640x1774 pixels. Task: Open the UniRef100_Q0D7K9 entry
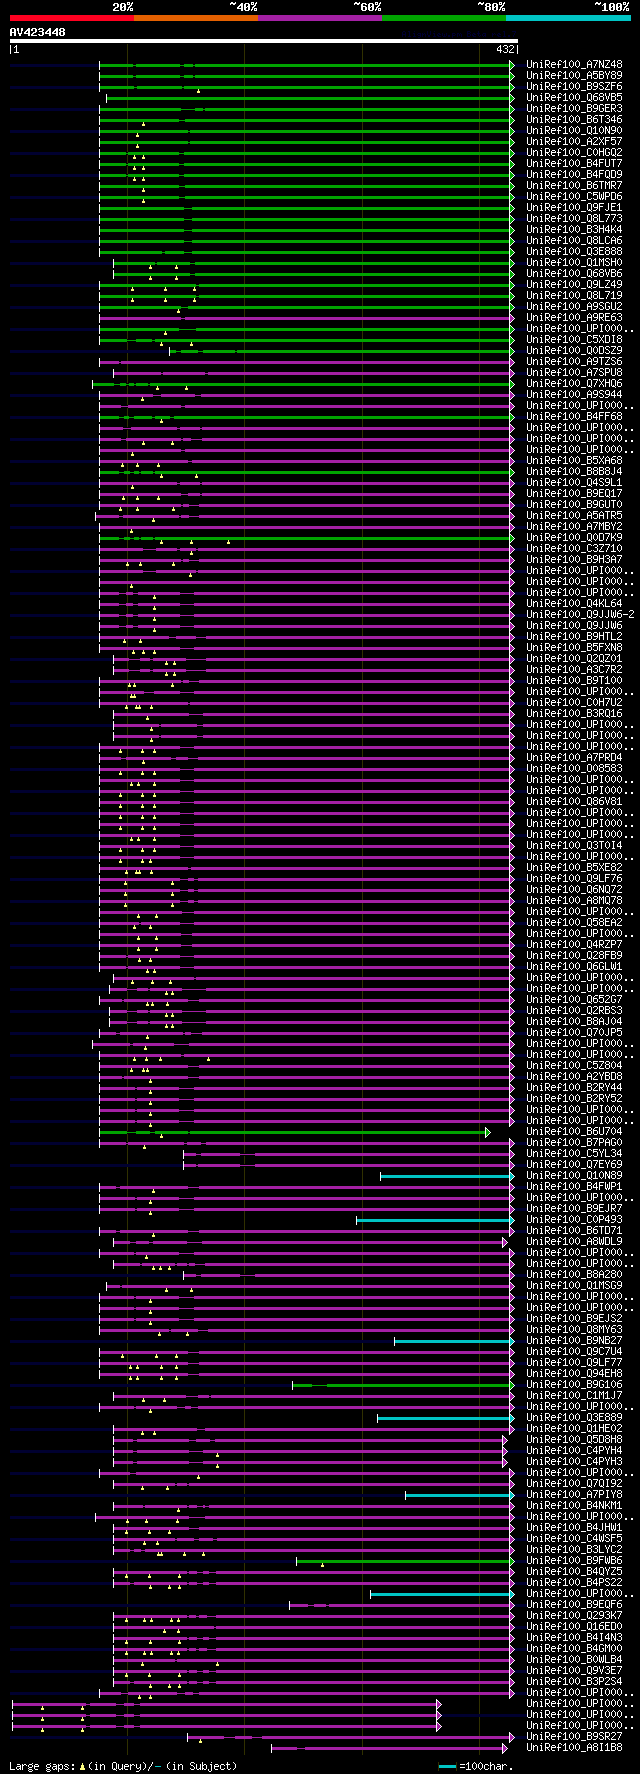click(574, 538)
